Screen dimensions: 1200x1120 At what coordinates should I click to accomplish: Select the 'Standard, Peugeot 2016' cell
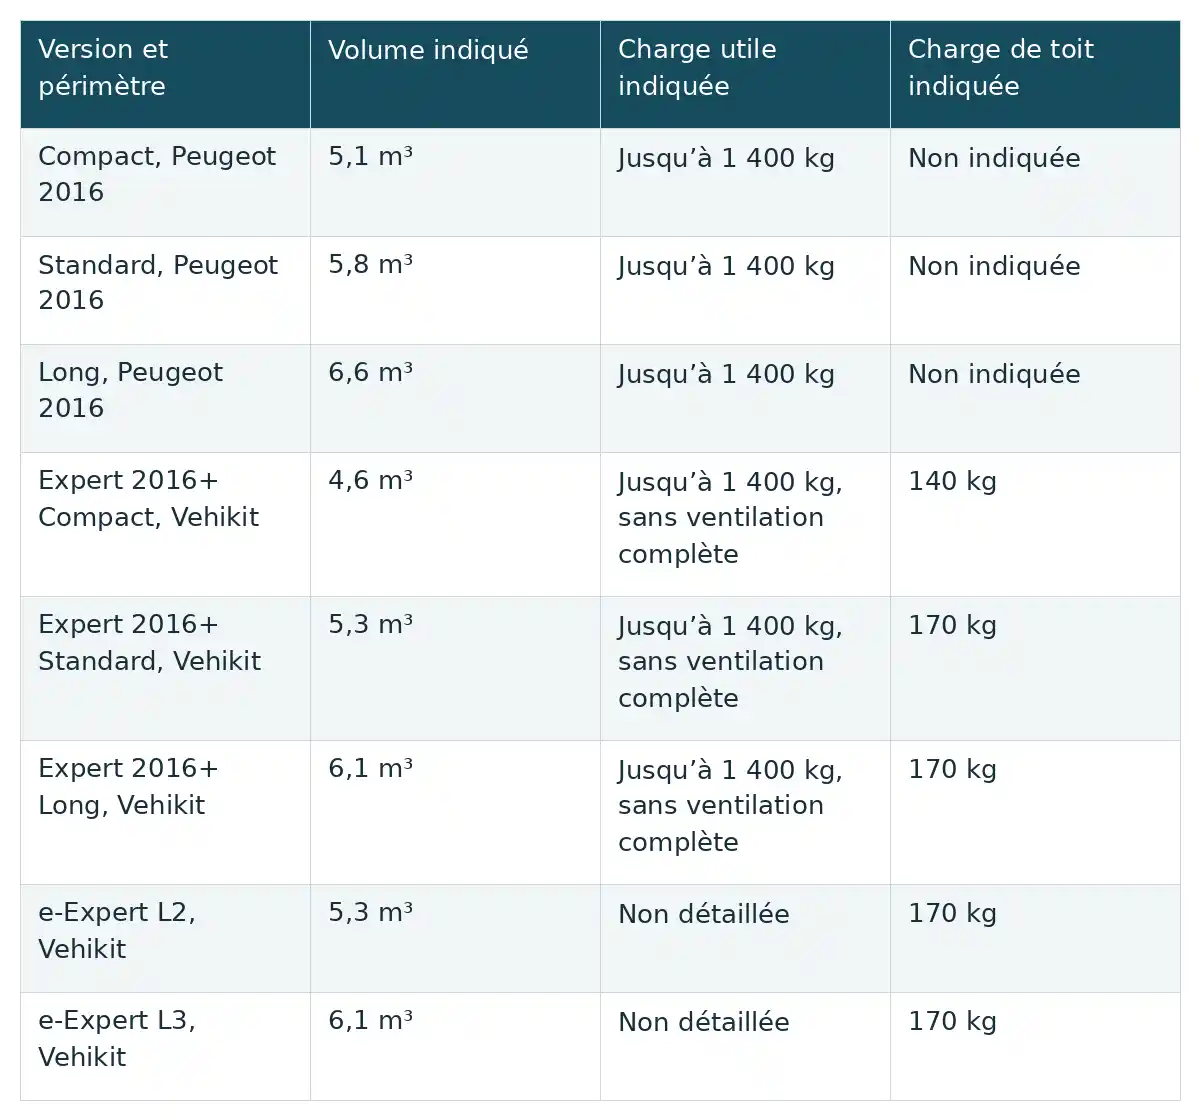(165, 291)
